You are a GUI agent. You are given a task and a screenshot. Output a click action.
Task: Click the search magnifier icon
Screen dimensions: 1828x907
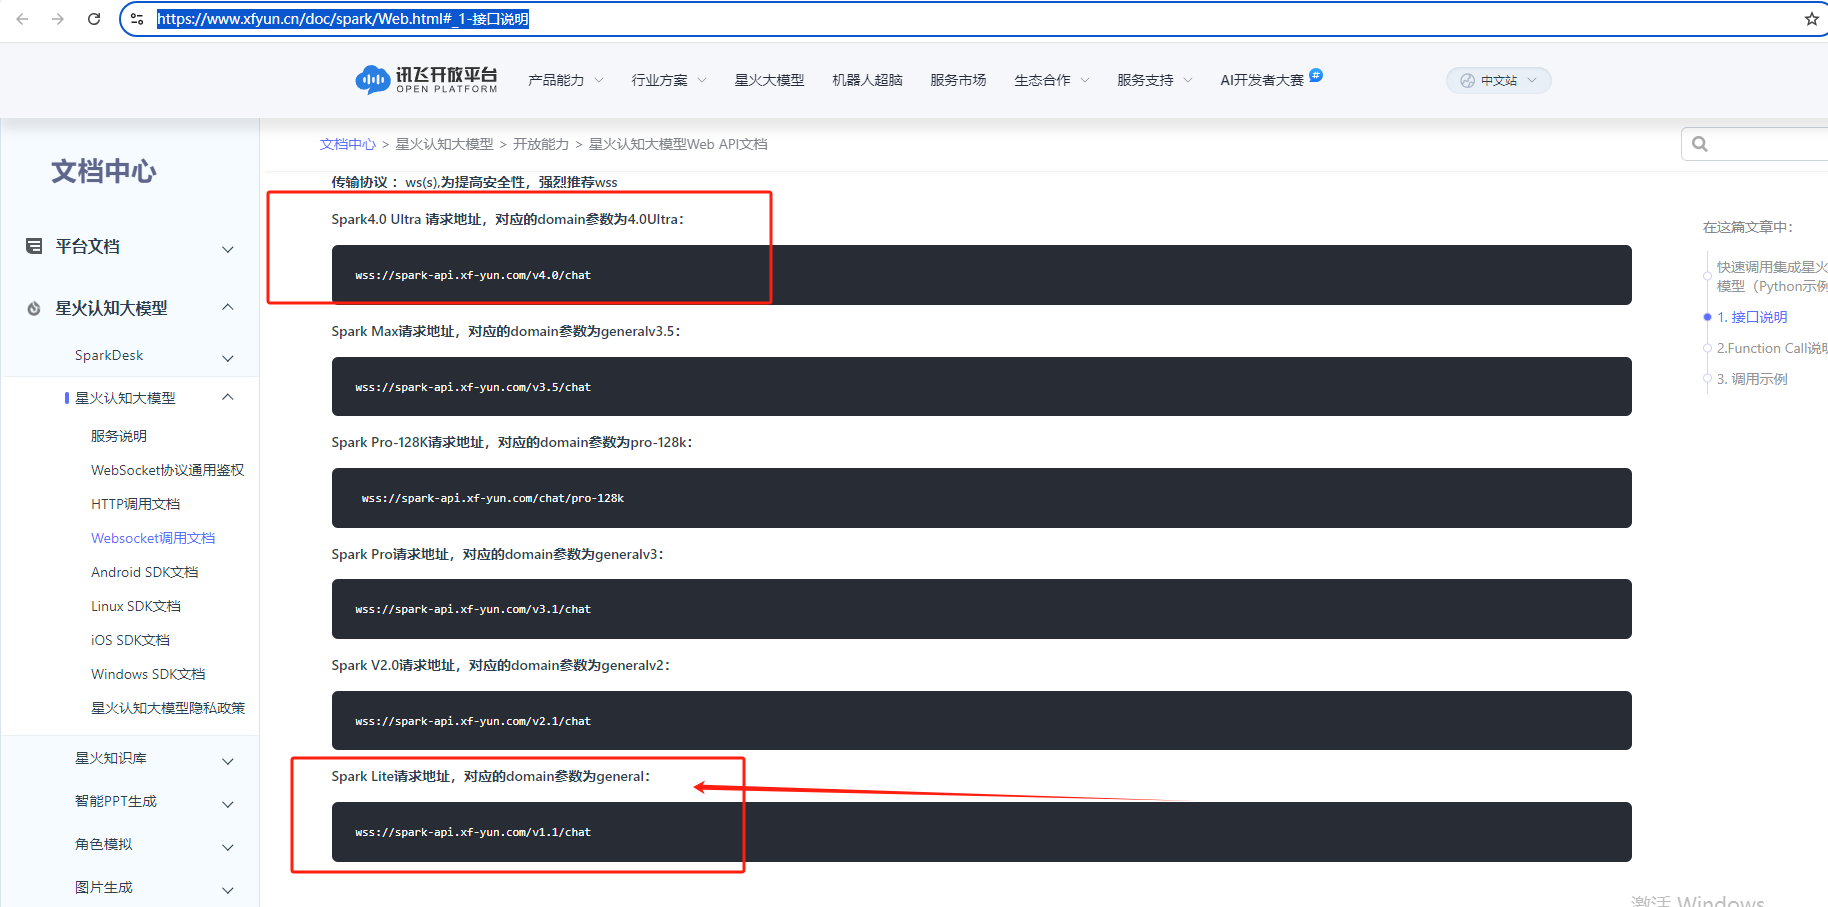pos(1700,144)
